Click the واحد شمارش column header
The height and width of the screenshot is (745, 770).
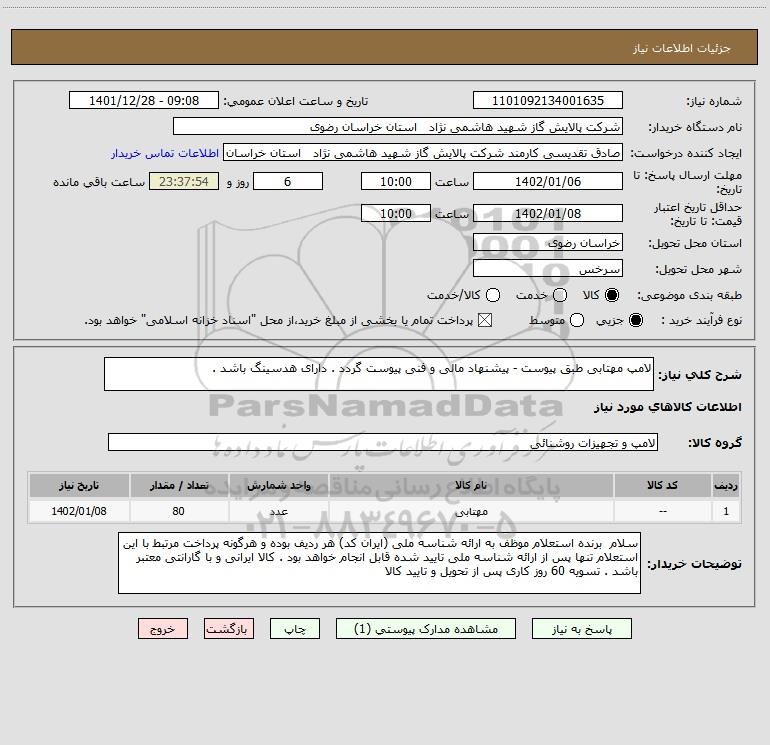click(x=278, y=486)
